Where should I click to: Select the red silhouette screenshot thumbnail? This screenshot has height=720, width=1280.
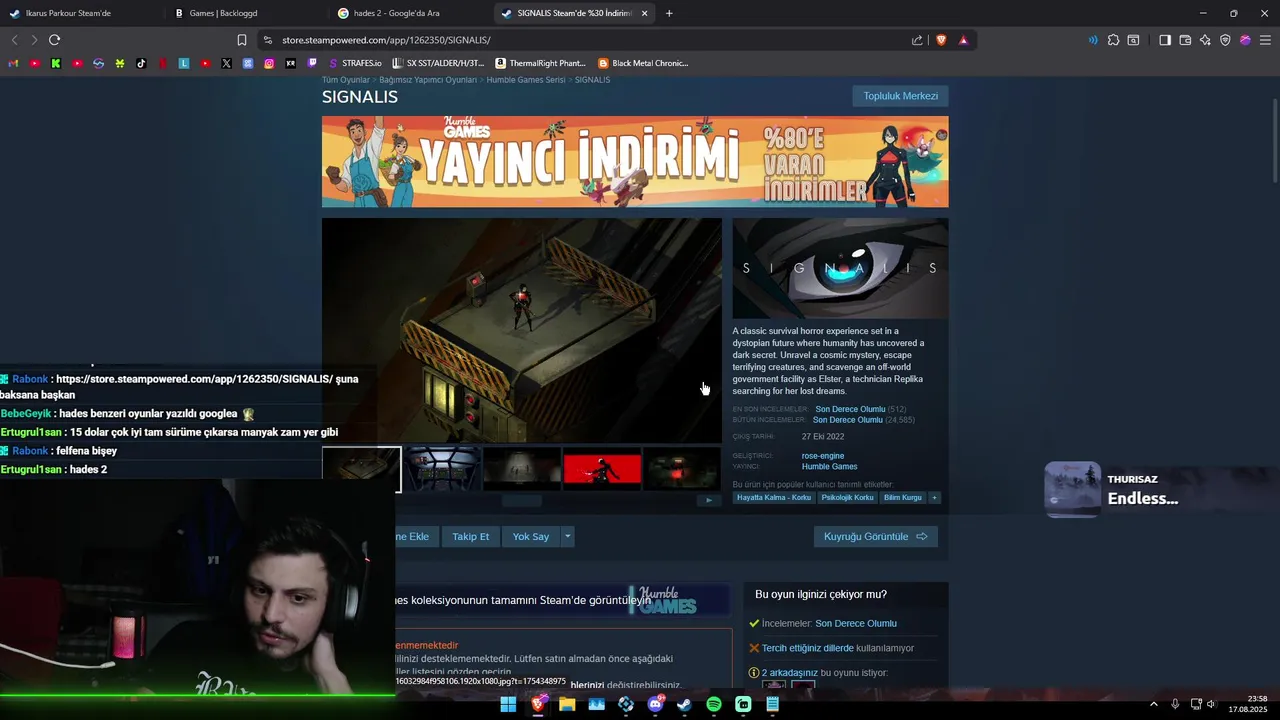point(602,469)
